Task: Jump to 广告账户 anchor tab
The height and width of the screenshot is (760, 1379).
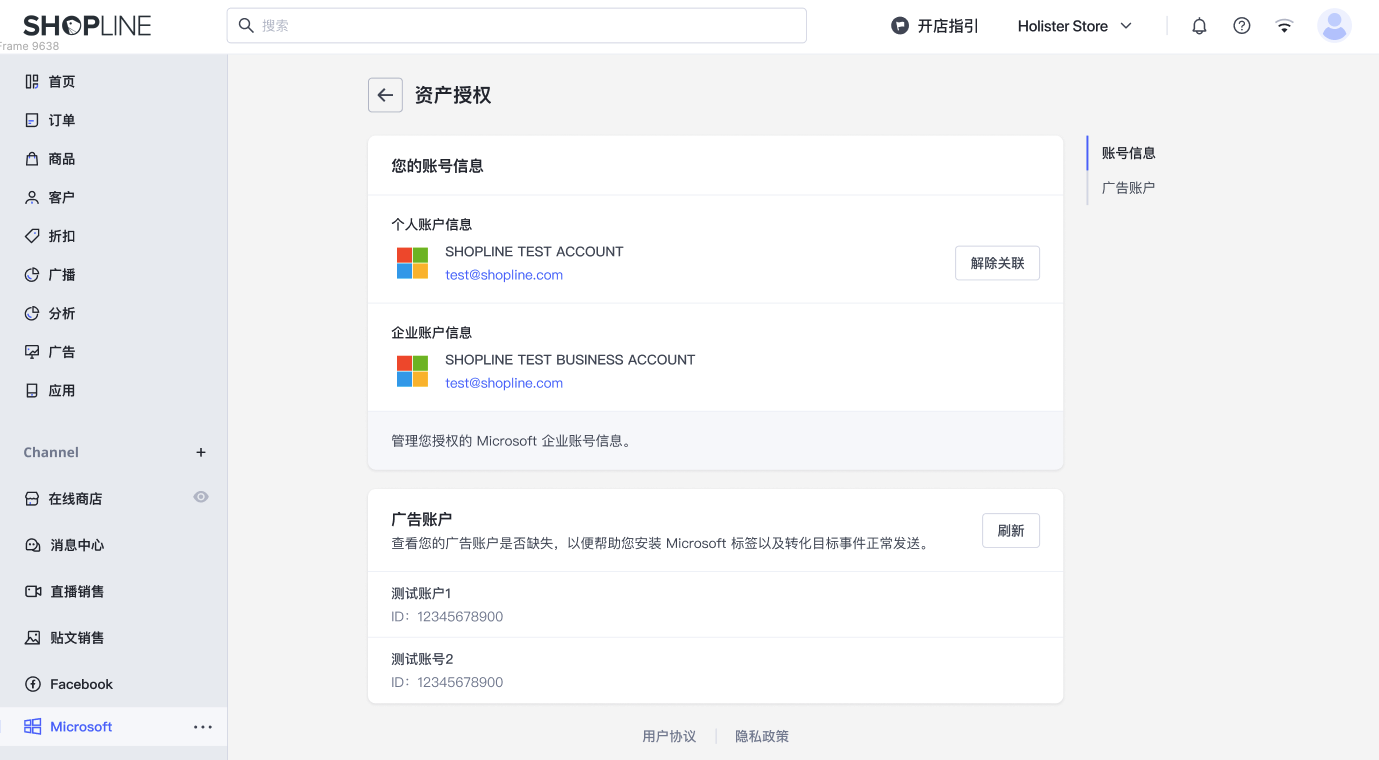Action: click(x=1128, y=188)
